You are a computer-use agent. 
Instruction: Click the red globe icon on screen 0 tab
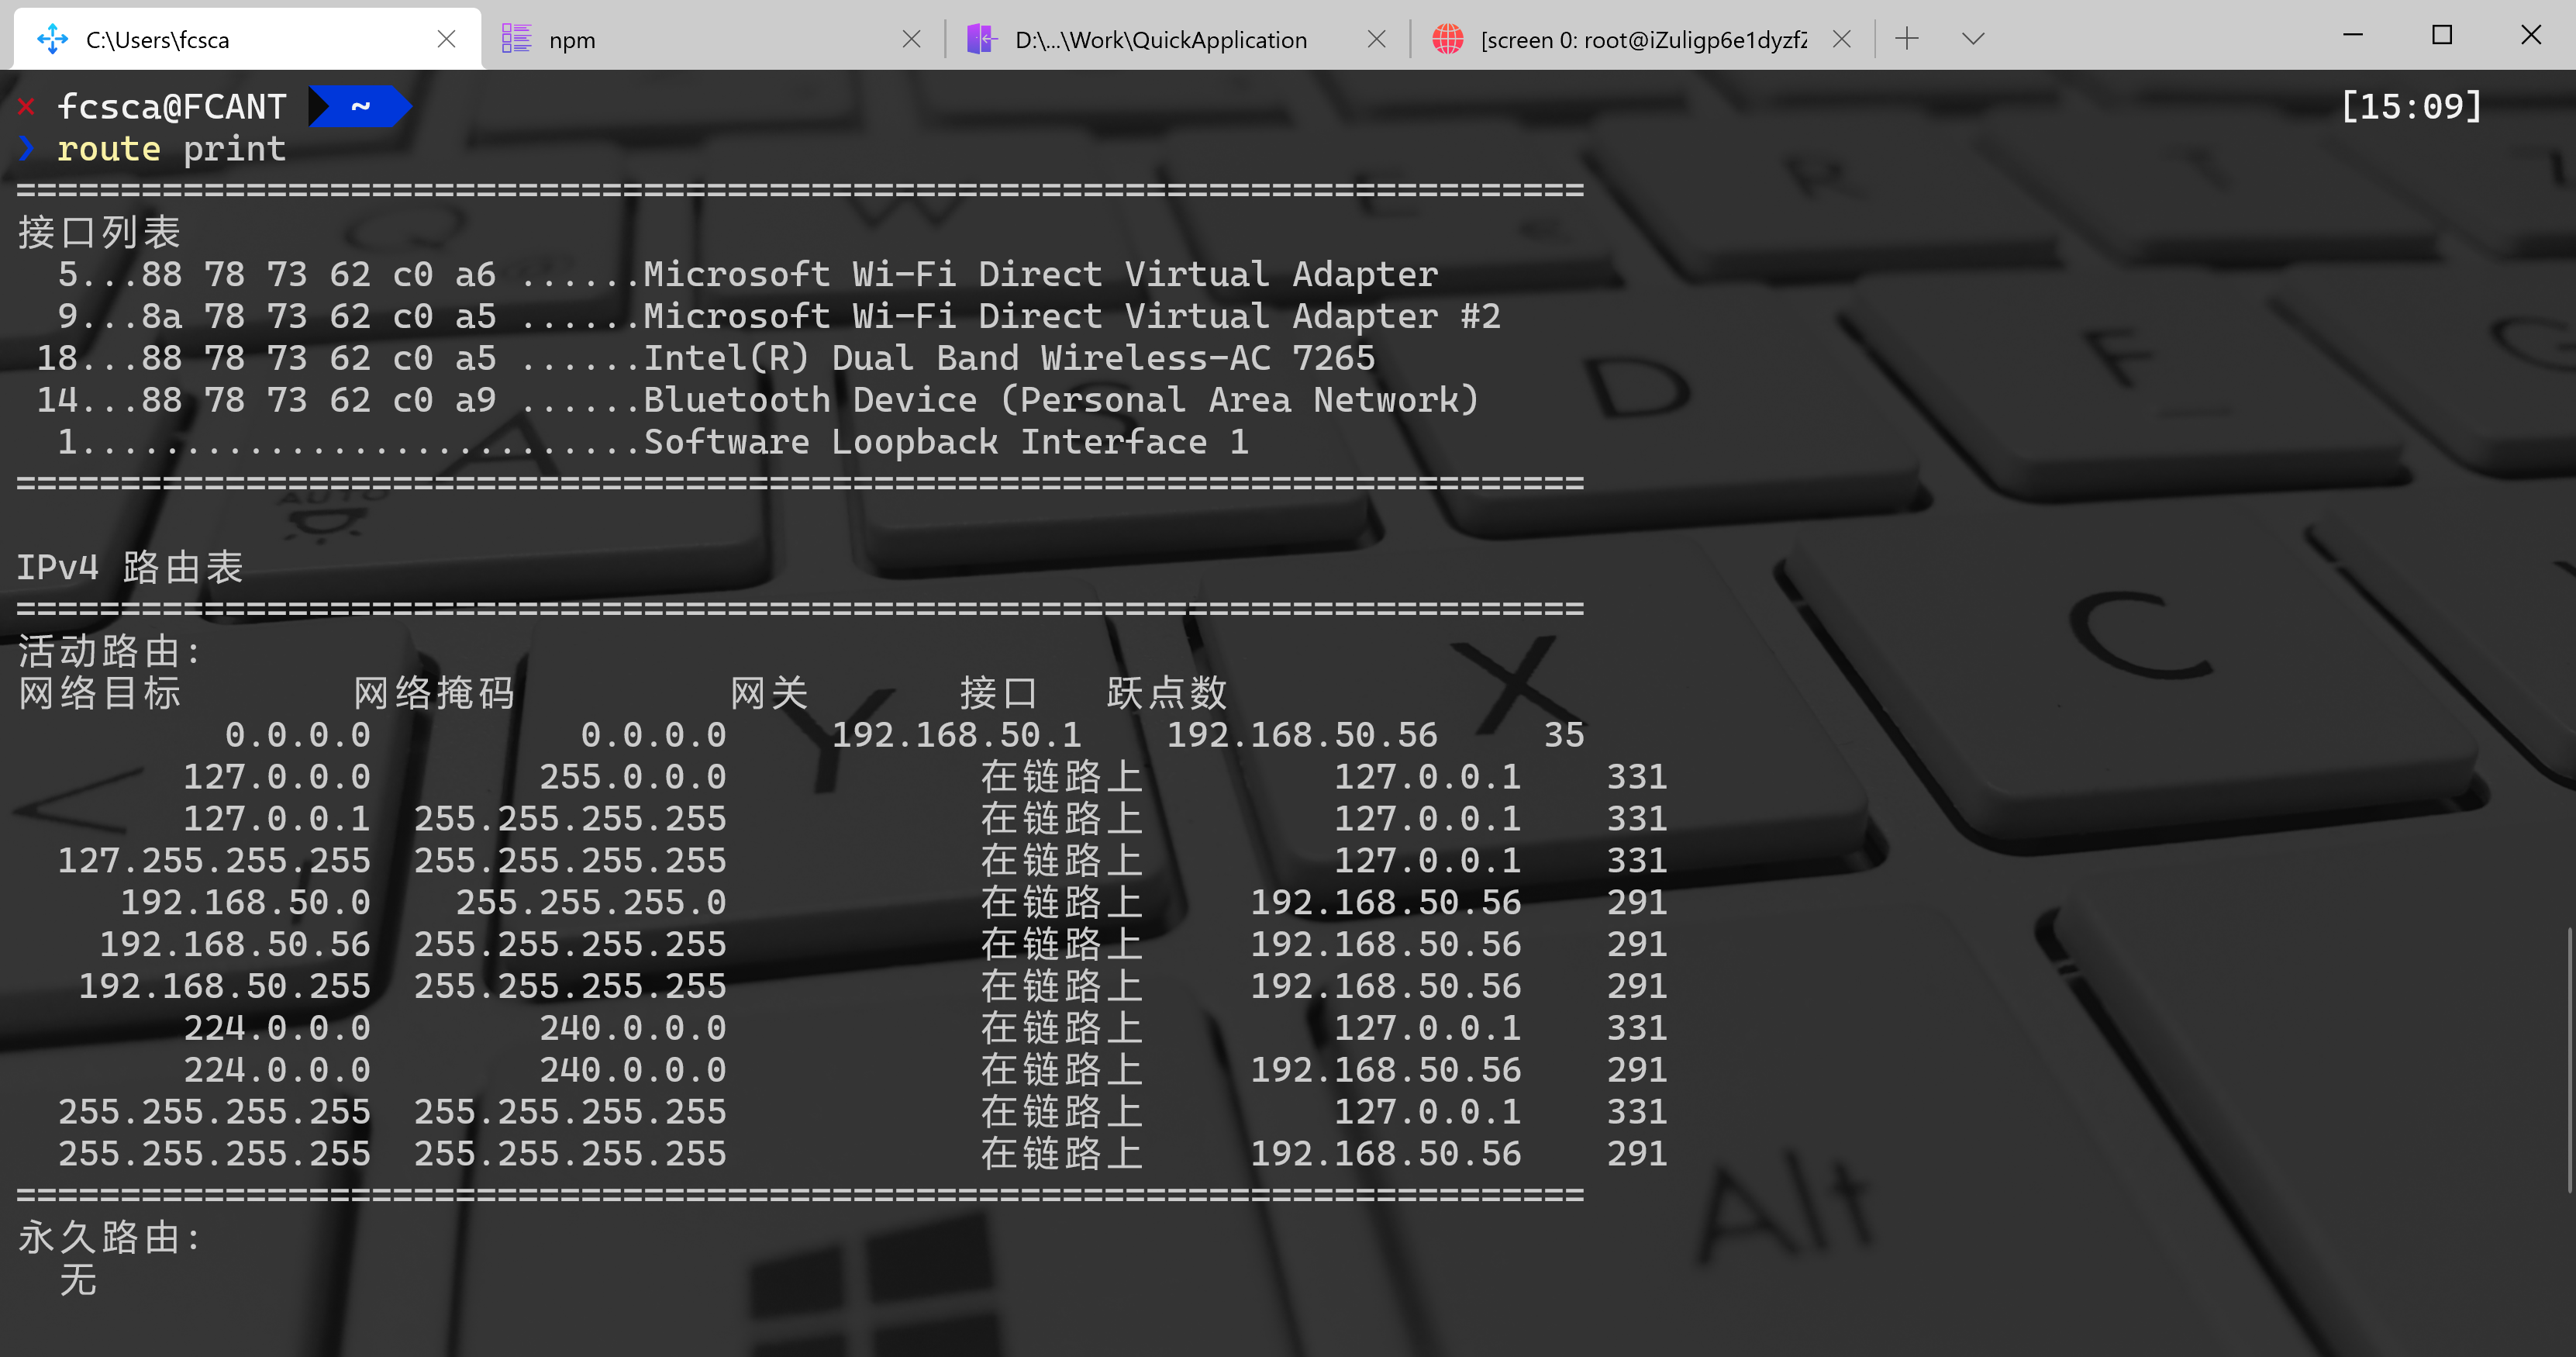1447,39
